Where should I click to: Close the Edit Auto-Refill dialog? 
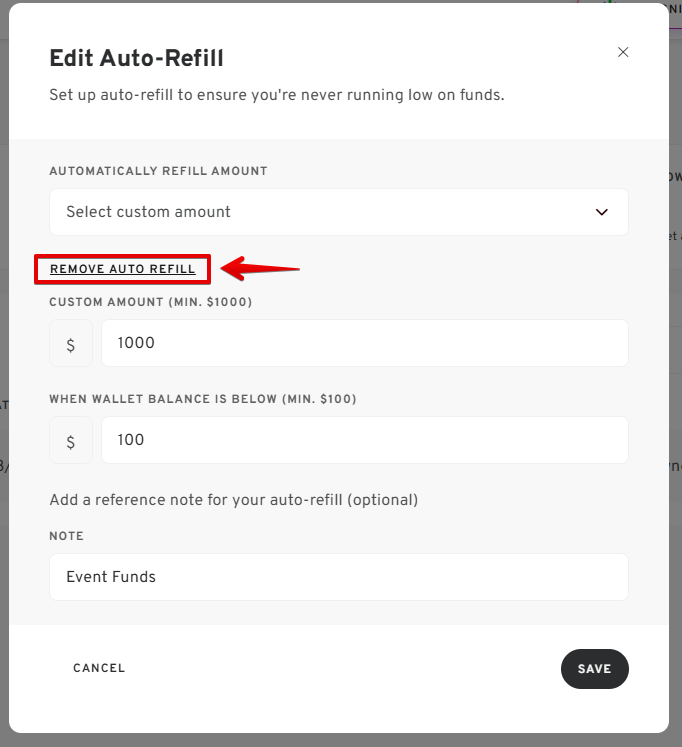[x=623, y=52]
